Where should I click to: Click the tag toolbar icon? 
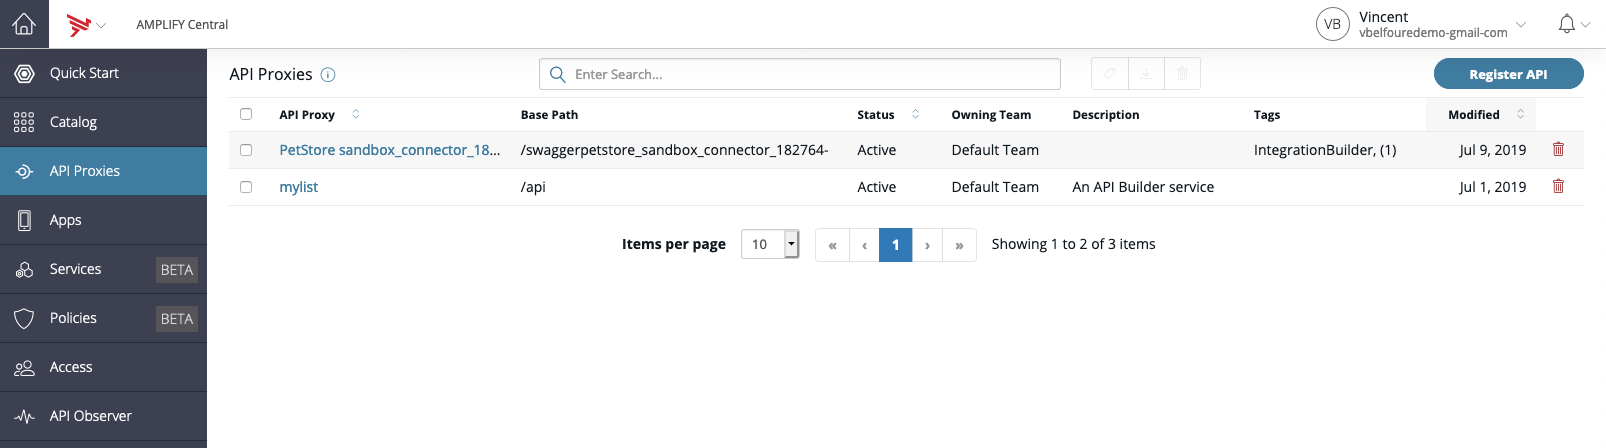[x=1109, y=74]
